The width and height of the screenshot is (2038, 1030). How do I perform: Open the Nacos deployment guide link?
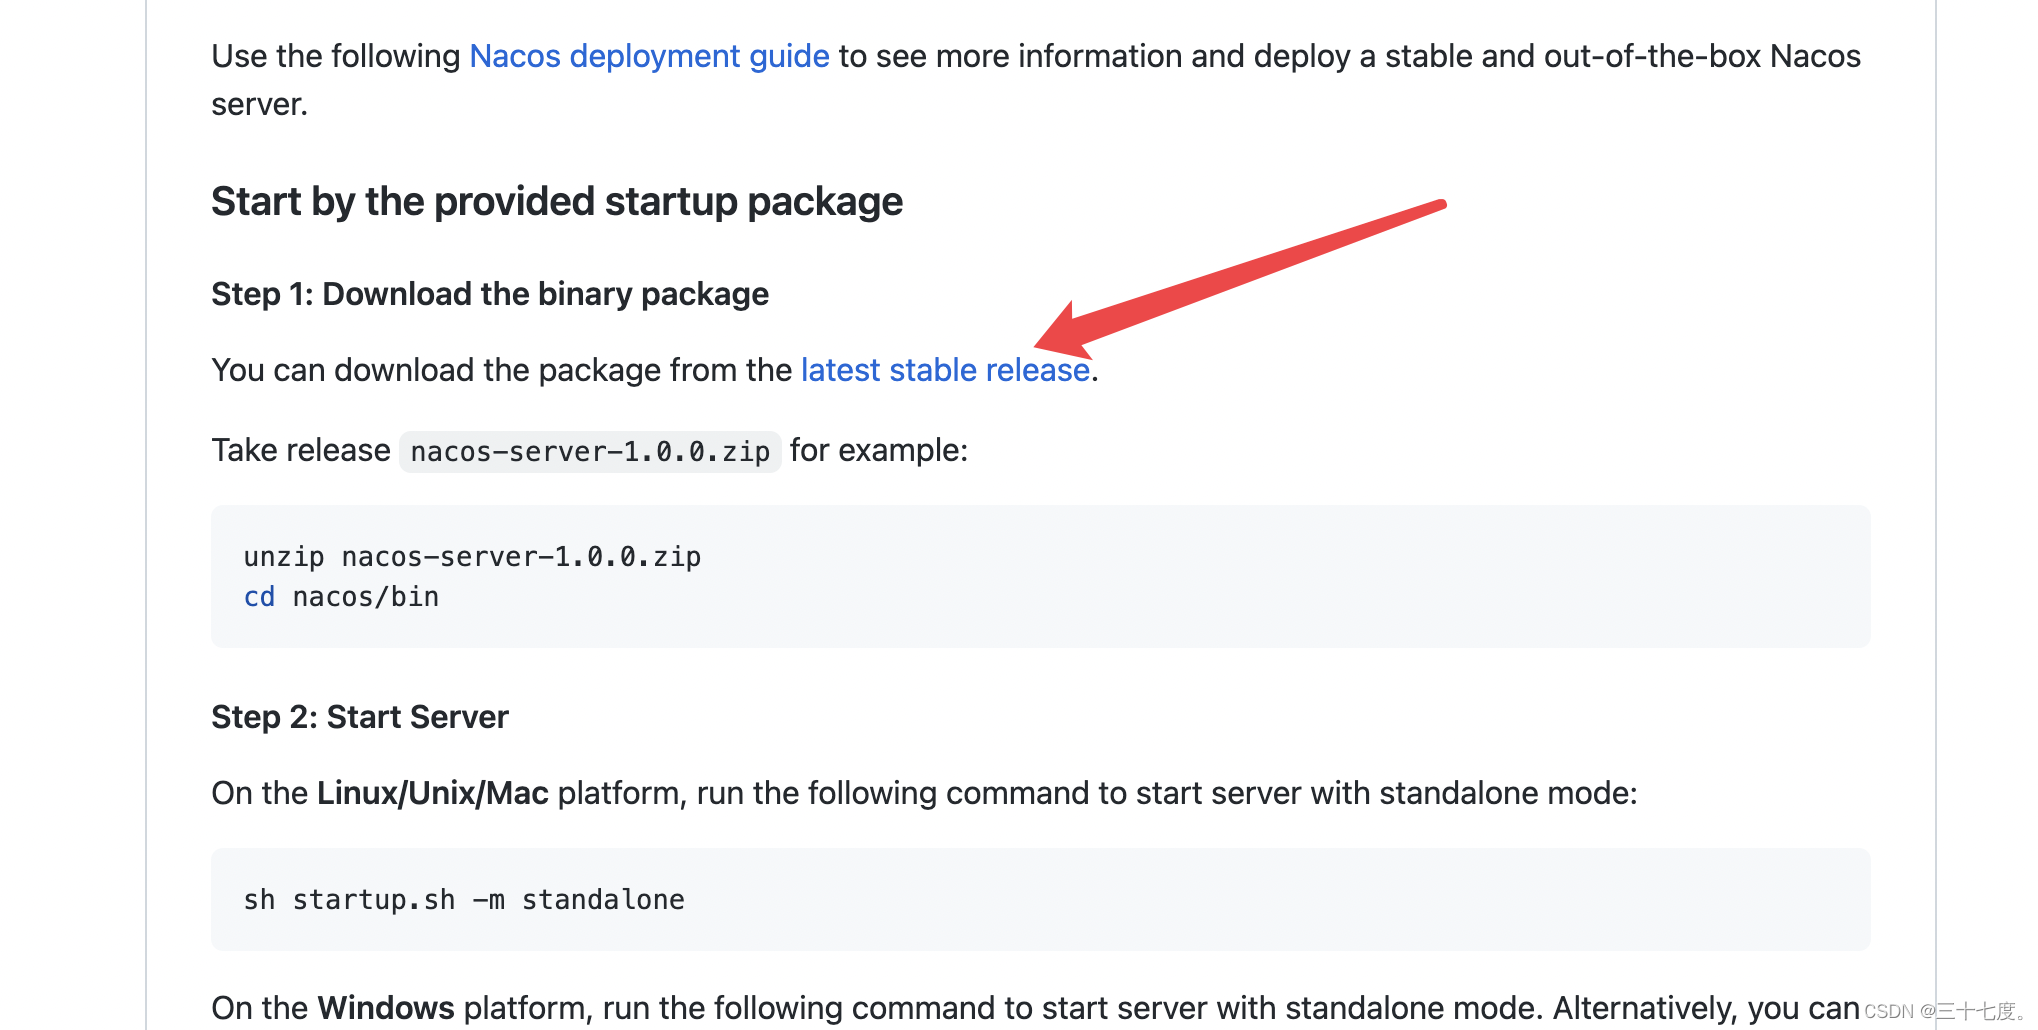(649, 56)
